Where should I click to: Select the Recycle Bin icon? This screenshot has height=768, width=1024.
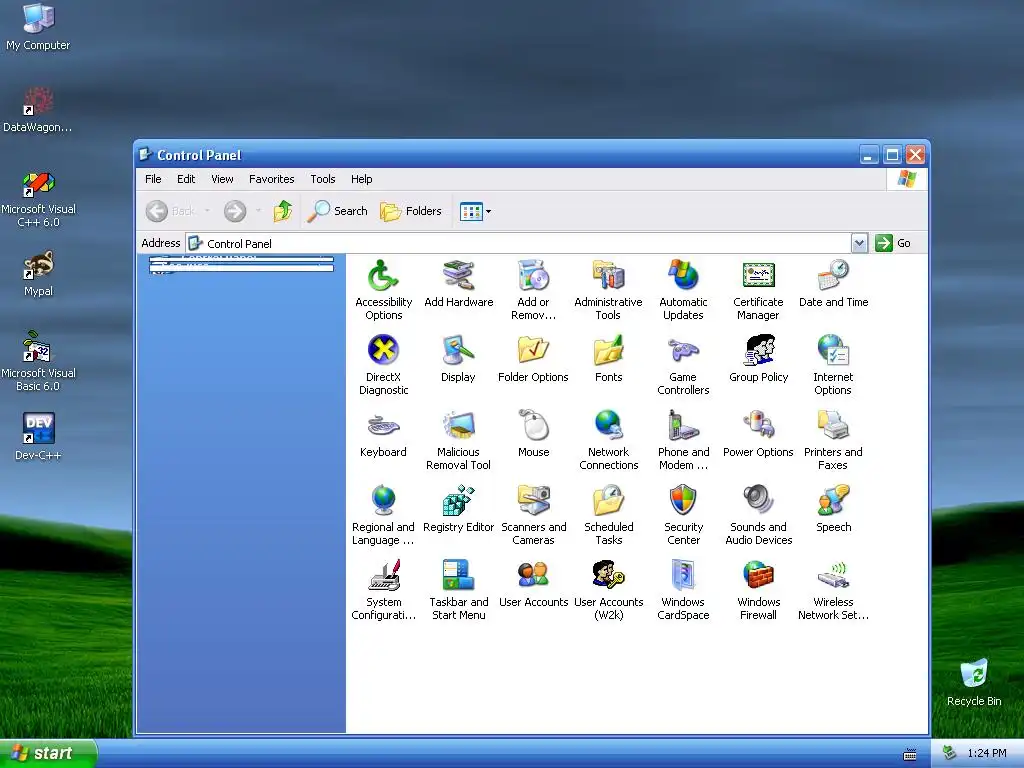(974, 683)
